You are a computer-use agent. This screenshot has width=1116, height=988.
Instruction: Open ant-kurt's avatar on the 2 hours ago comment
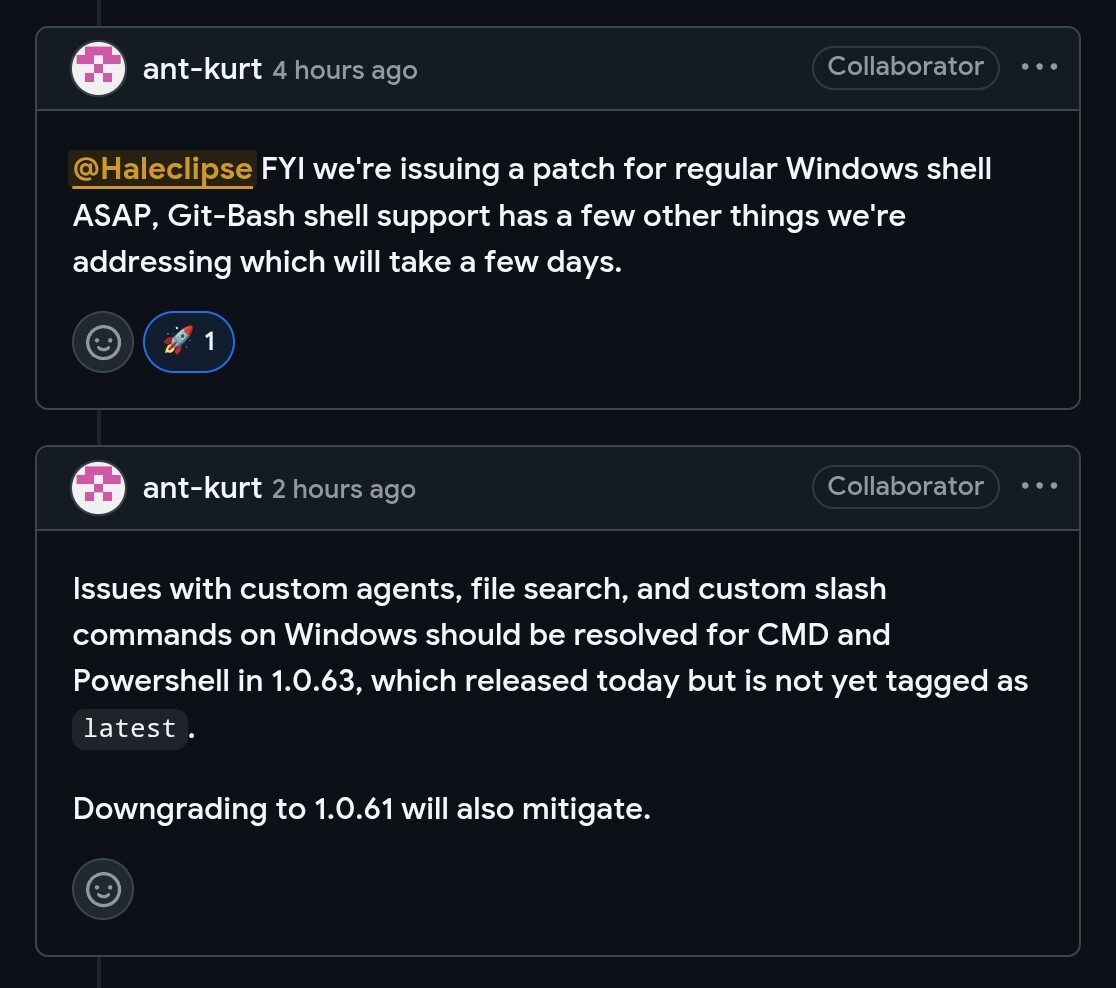click(98, 488)
